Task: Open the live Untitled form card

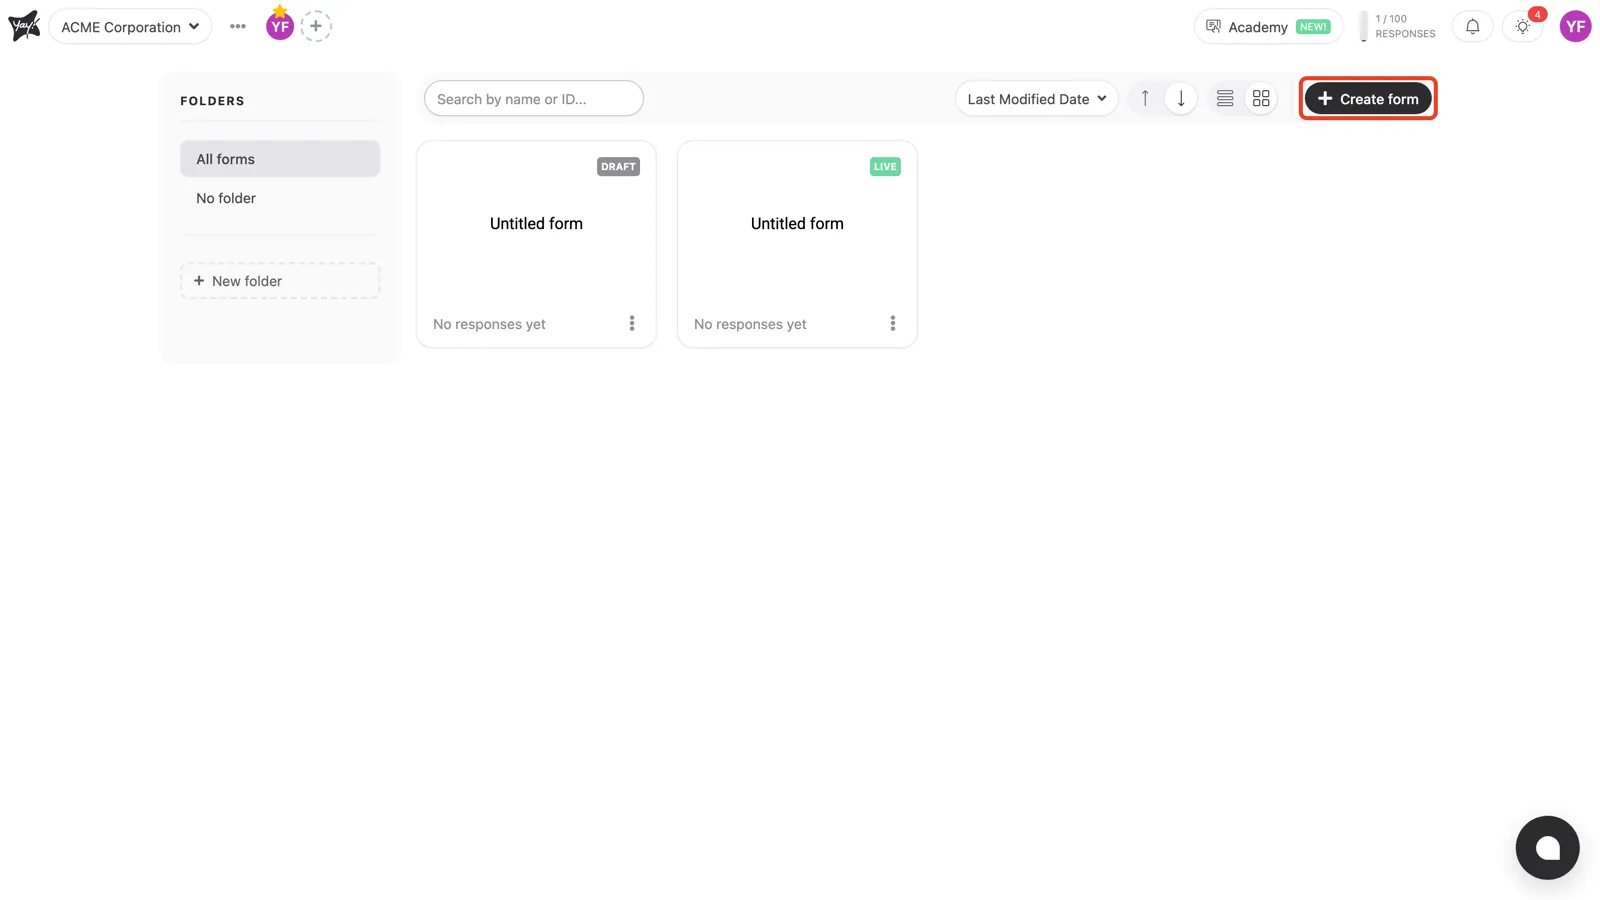Action: 797,244
